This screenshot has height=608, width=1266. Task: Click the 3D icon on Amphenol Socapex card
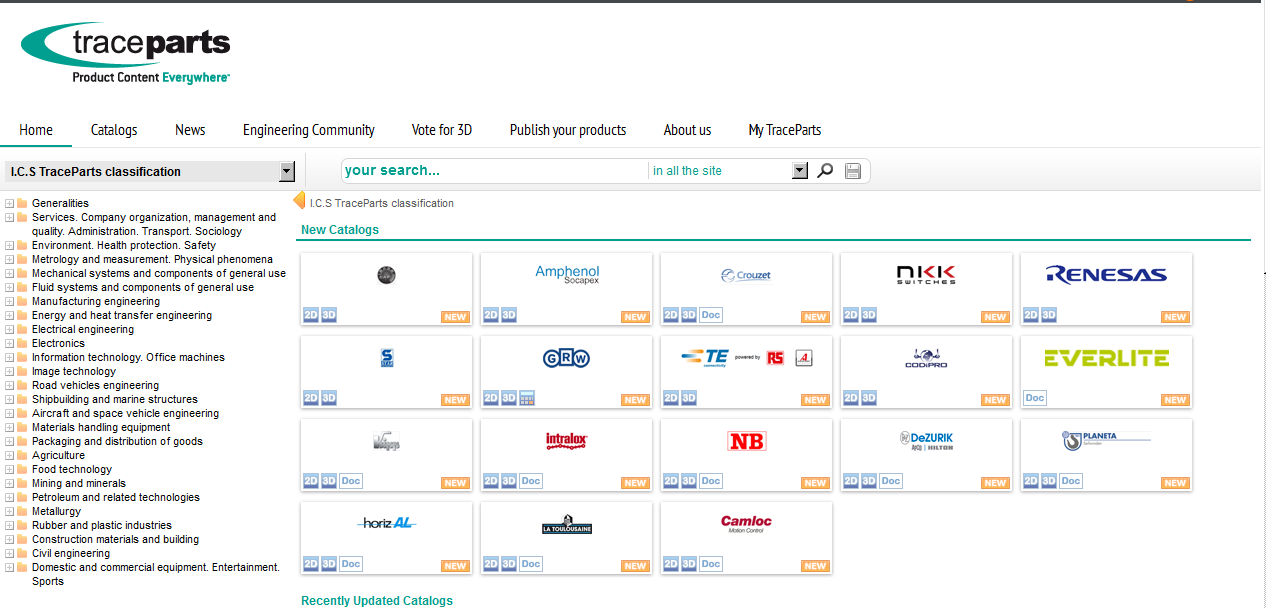point(509,315)
